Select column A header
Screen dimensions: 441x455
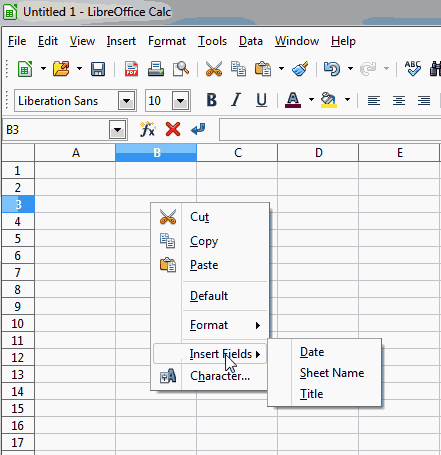click(75, 153)
